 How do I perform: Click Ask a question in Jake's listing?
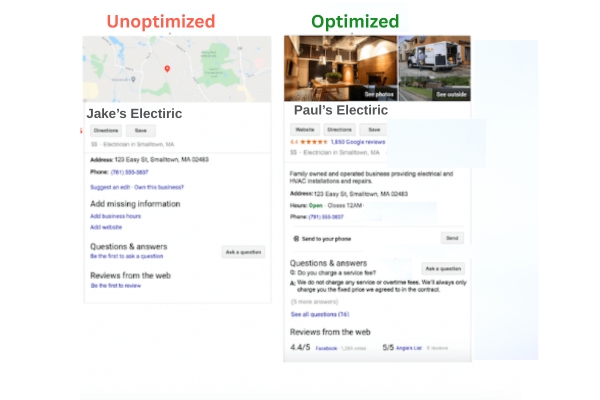pyautogui.click(x=243, y=252)
